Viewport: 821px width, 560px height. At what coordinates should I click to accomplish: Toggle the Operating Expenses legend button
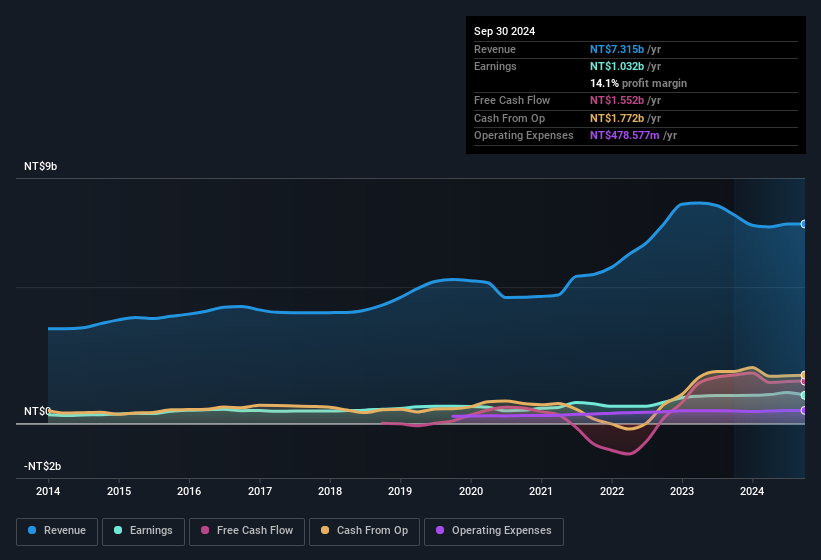(494, 532)
